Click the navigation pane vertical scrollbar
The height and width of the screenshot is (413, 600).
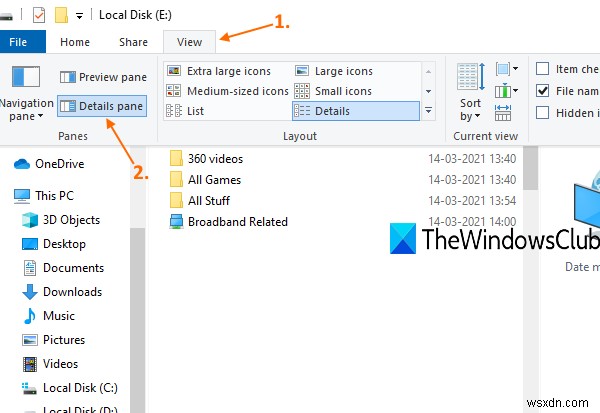point(137,320)
